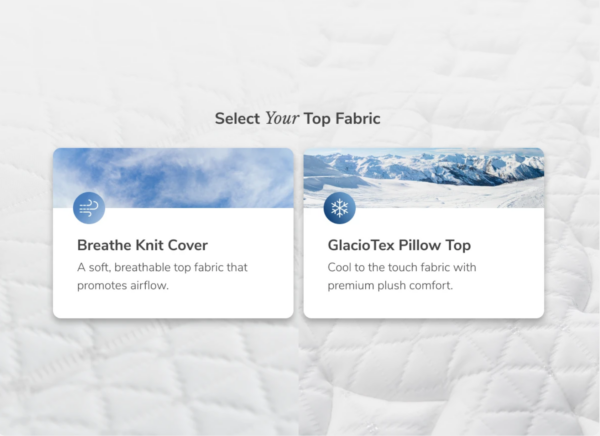Click the italic word Your in heading
600x436 pixels.
[282, 118]
